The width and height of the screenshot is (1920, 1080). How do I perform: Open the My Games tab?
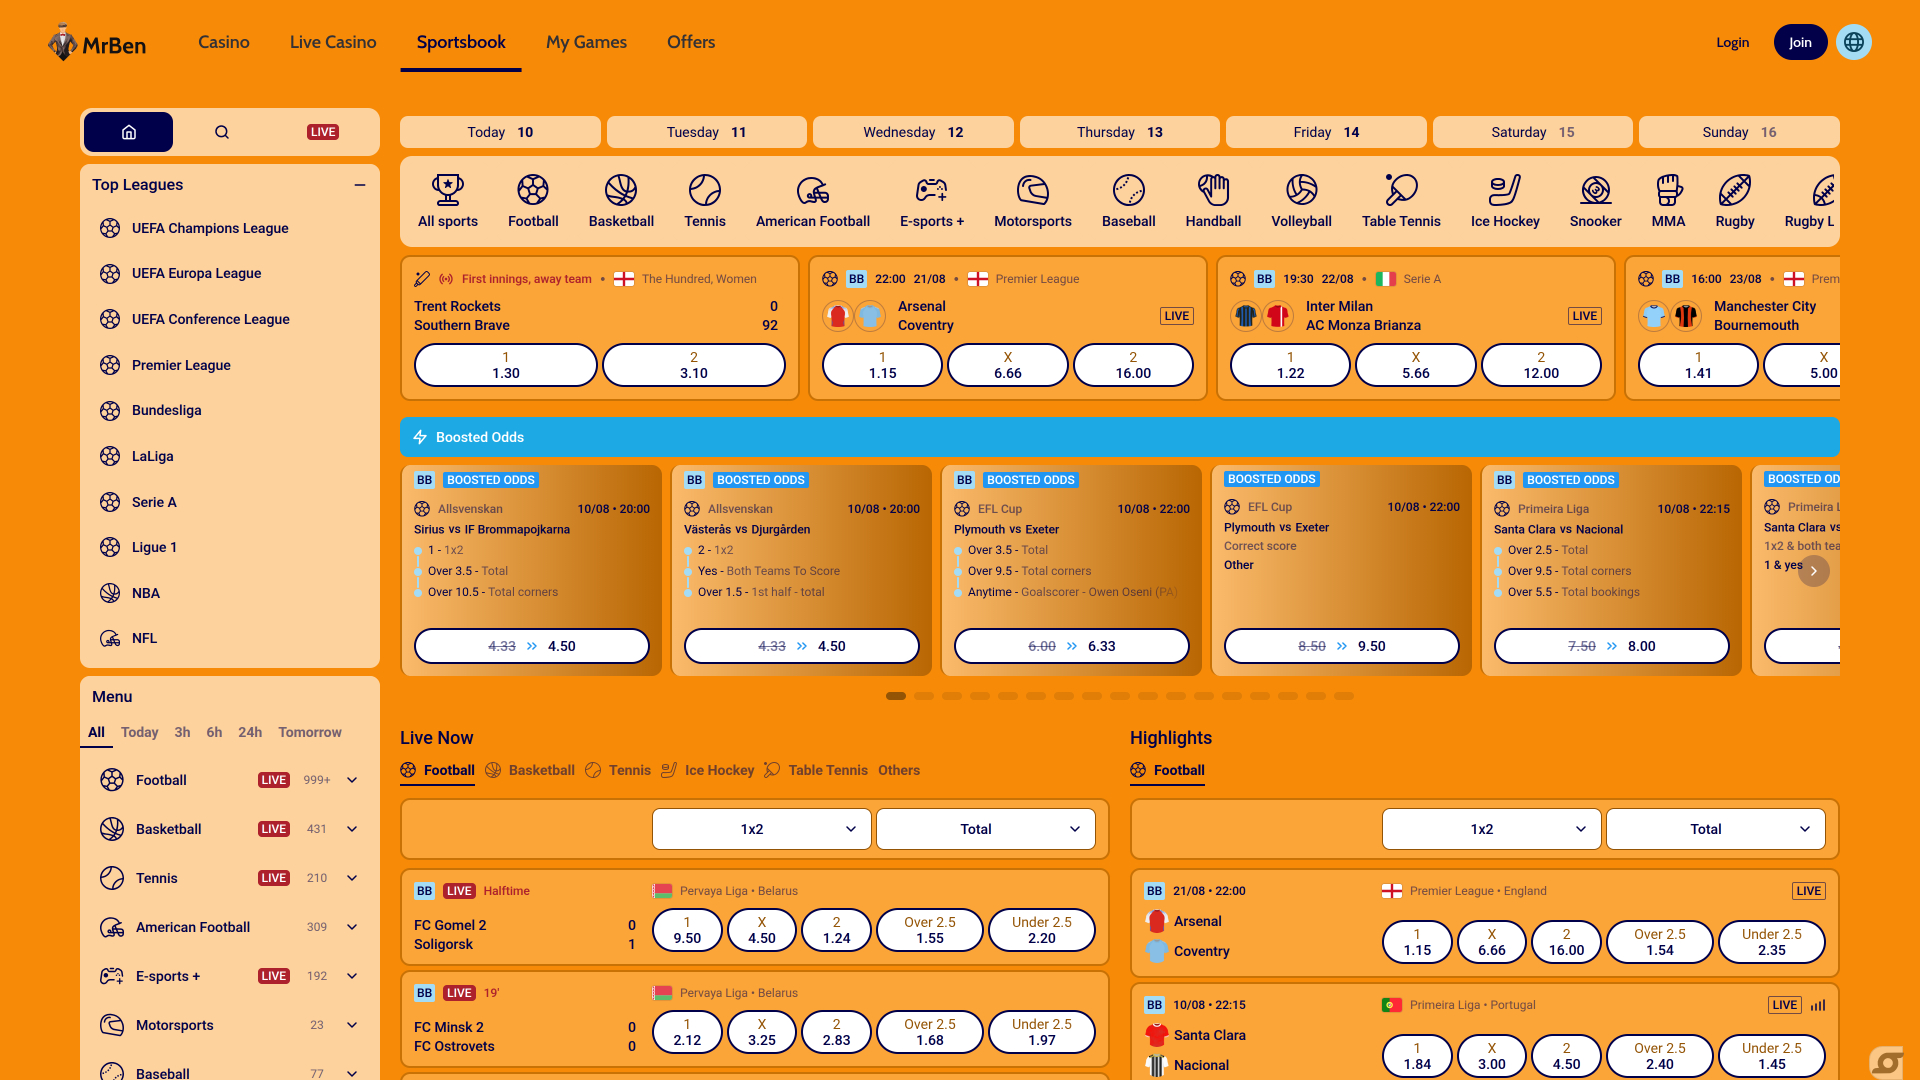586,42
